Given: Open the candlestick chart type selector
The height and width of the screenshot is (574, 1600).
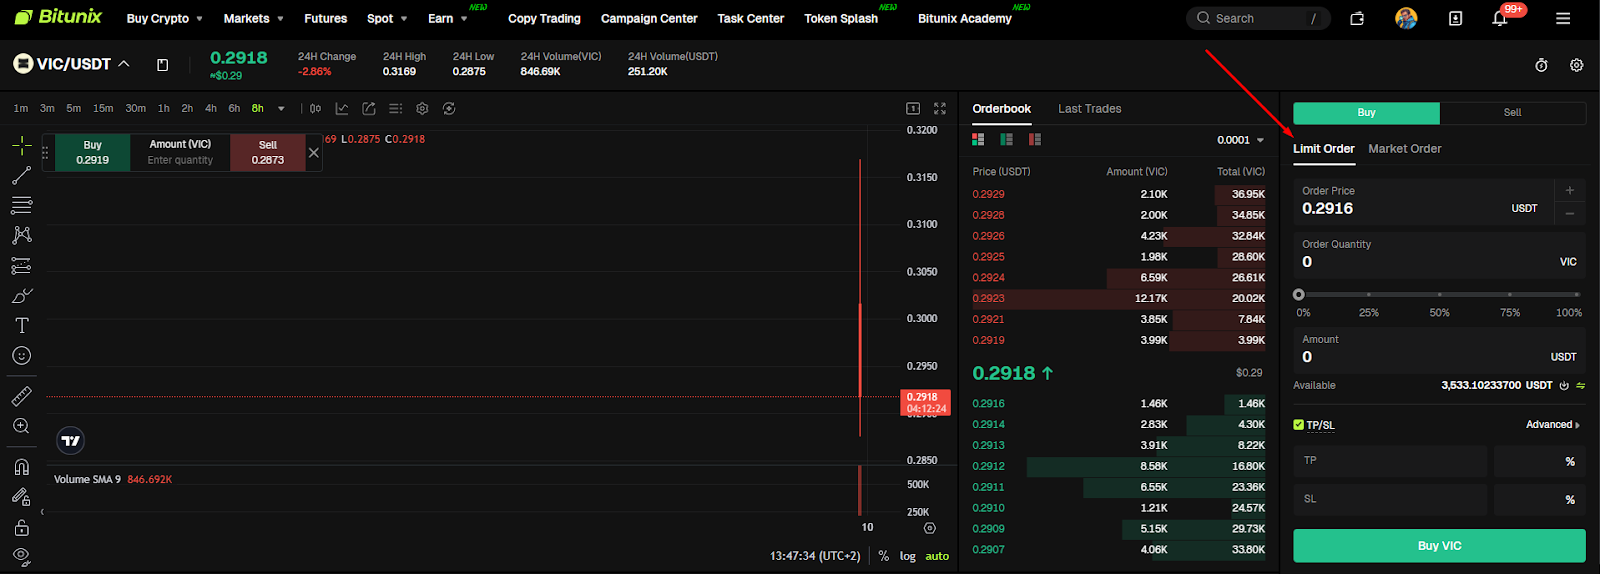Looking at the screenshot, I should coord(315,109).
